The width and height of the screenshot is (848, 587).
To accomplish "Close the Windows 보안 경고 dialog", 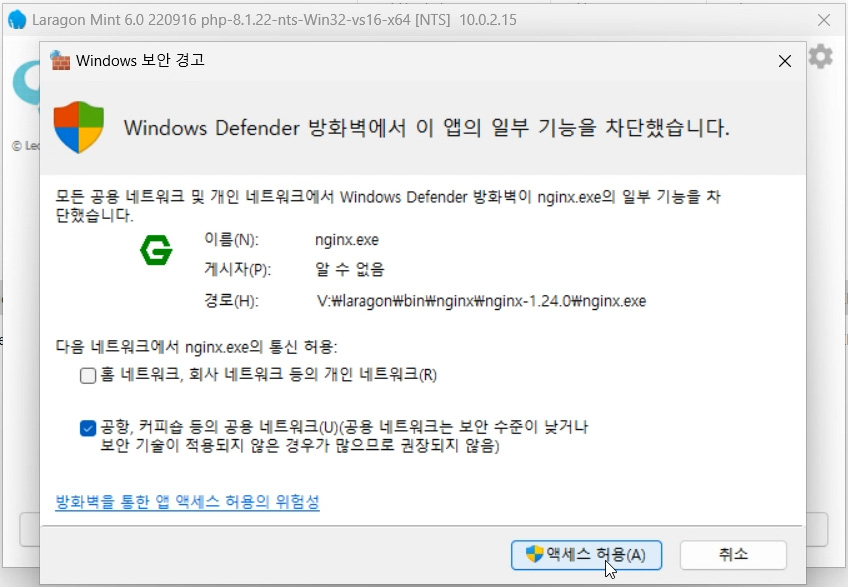I will click(x=785, y=61).
